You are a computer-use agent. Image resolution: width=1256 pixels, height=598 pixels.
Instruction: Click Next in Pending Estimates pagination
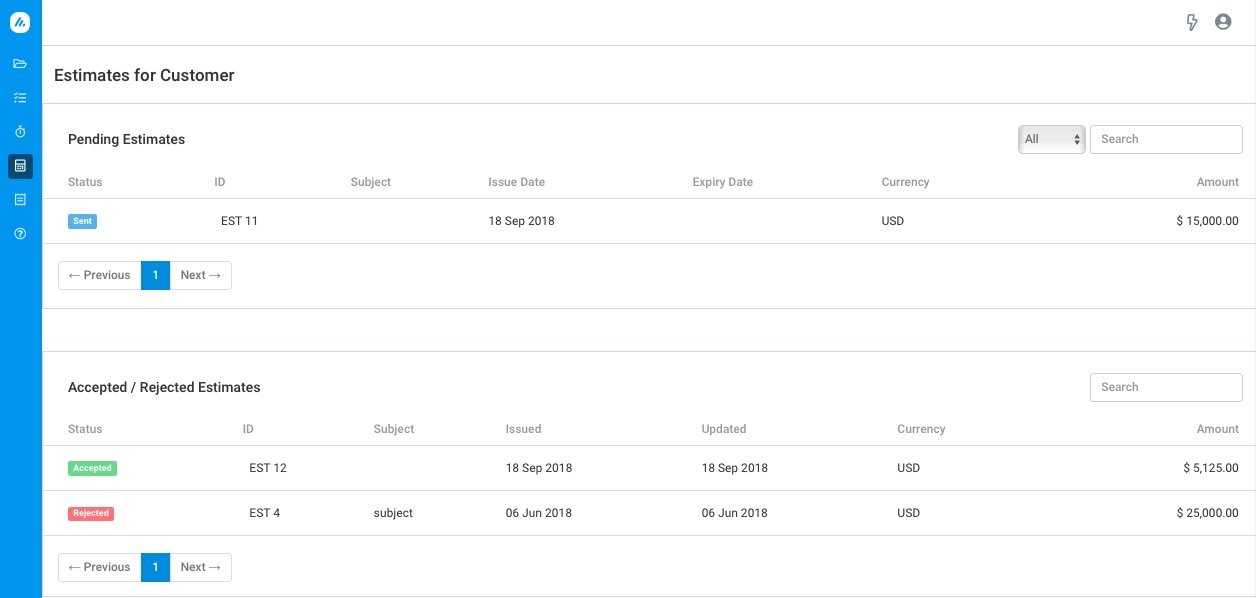200,275
